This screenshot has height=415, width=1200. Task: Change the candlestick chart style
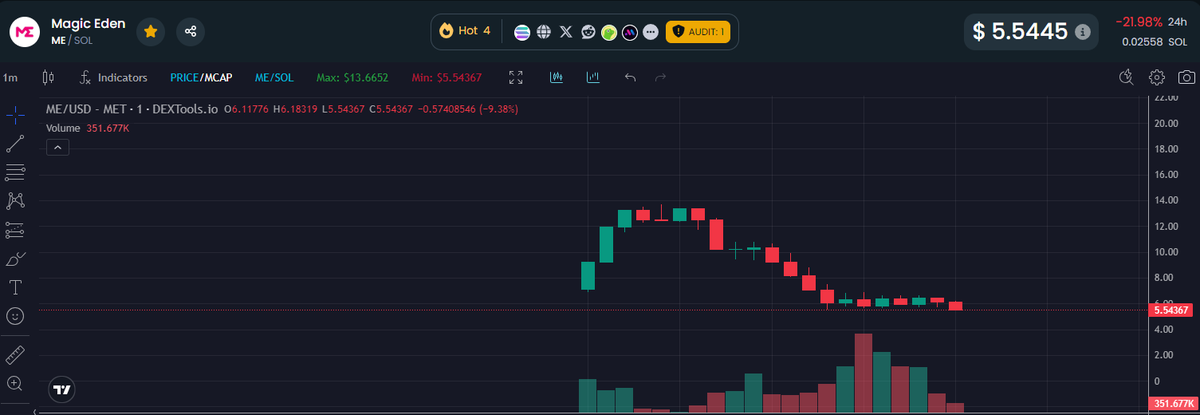pos(48,77)
